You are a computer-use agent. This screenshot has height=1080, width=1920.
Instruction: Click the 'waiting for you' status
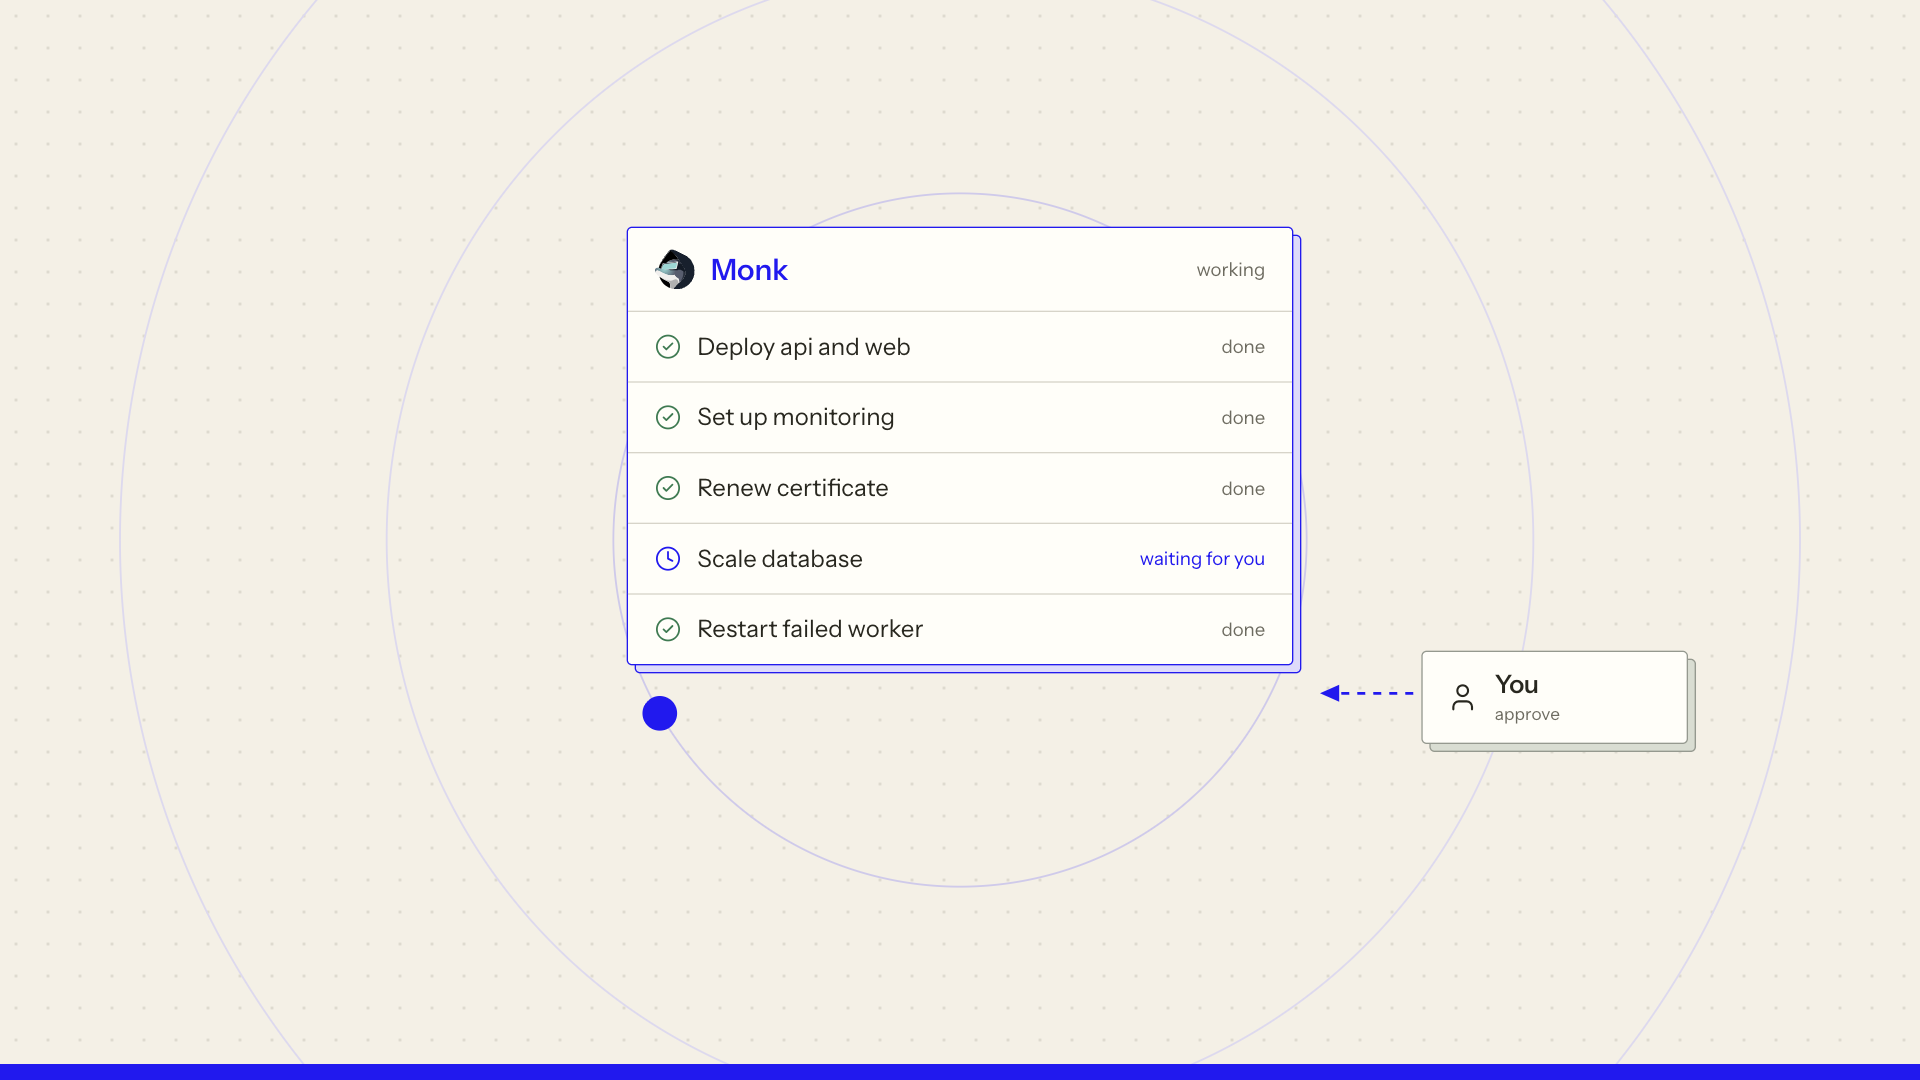pos(1202,559)
